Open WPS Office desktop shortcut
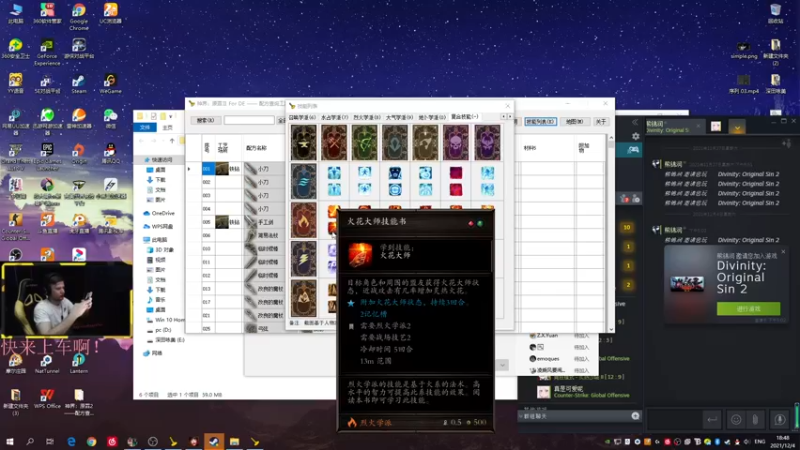 [x=47, y=399]
